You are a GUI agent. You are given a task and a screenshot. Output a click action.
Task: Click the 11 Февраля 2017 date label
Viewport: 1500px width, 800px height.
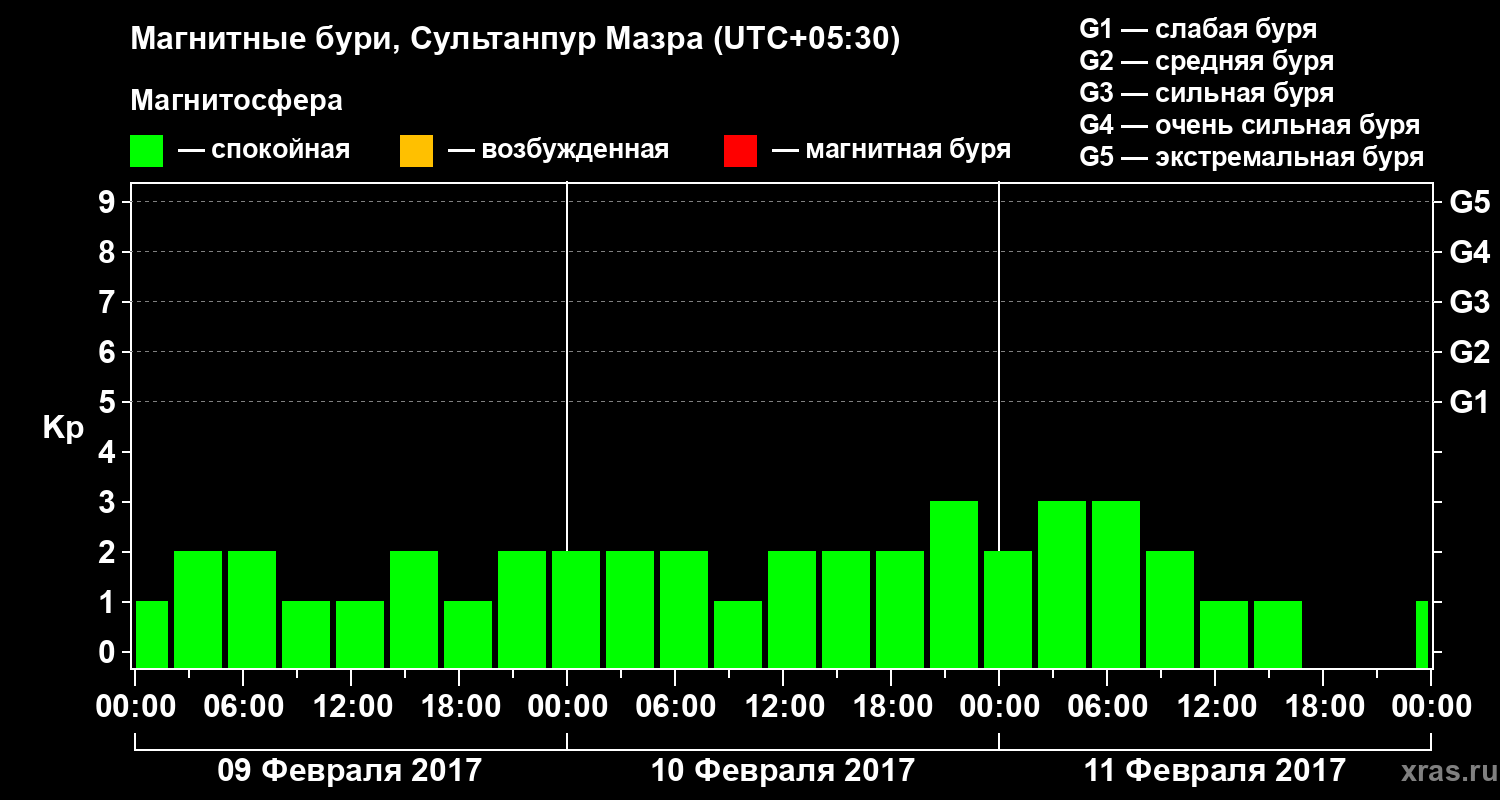[x=1215, y=771]
